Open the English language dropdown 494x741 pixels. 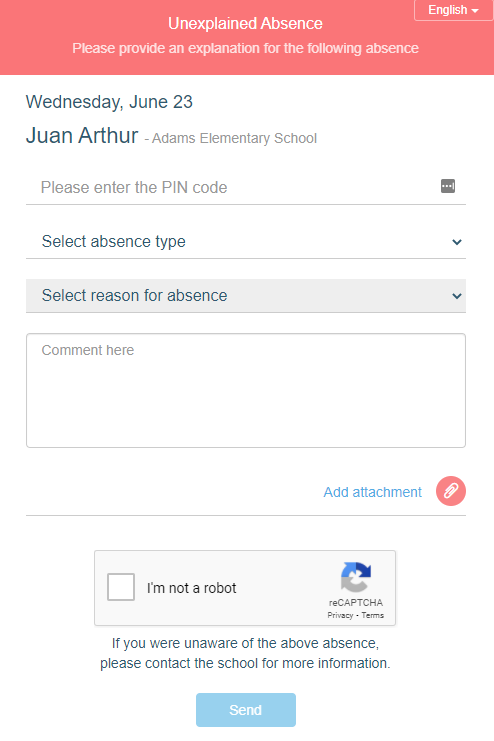click(453, 10)
